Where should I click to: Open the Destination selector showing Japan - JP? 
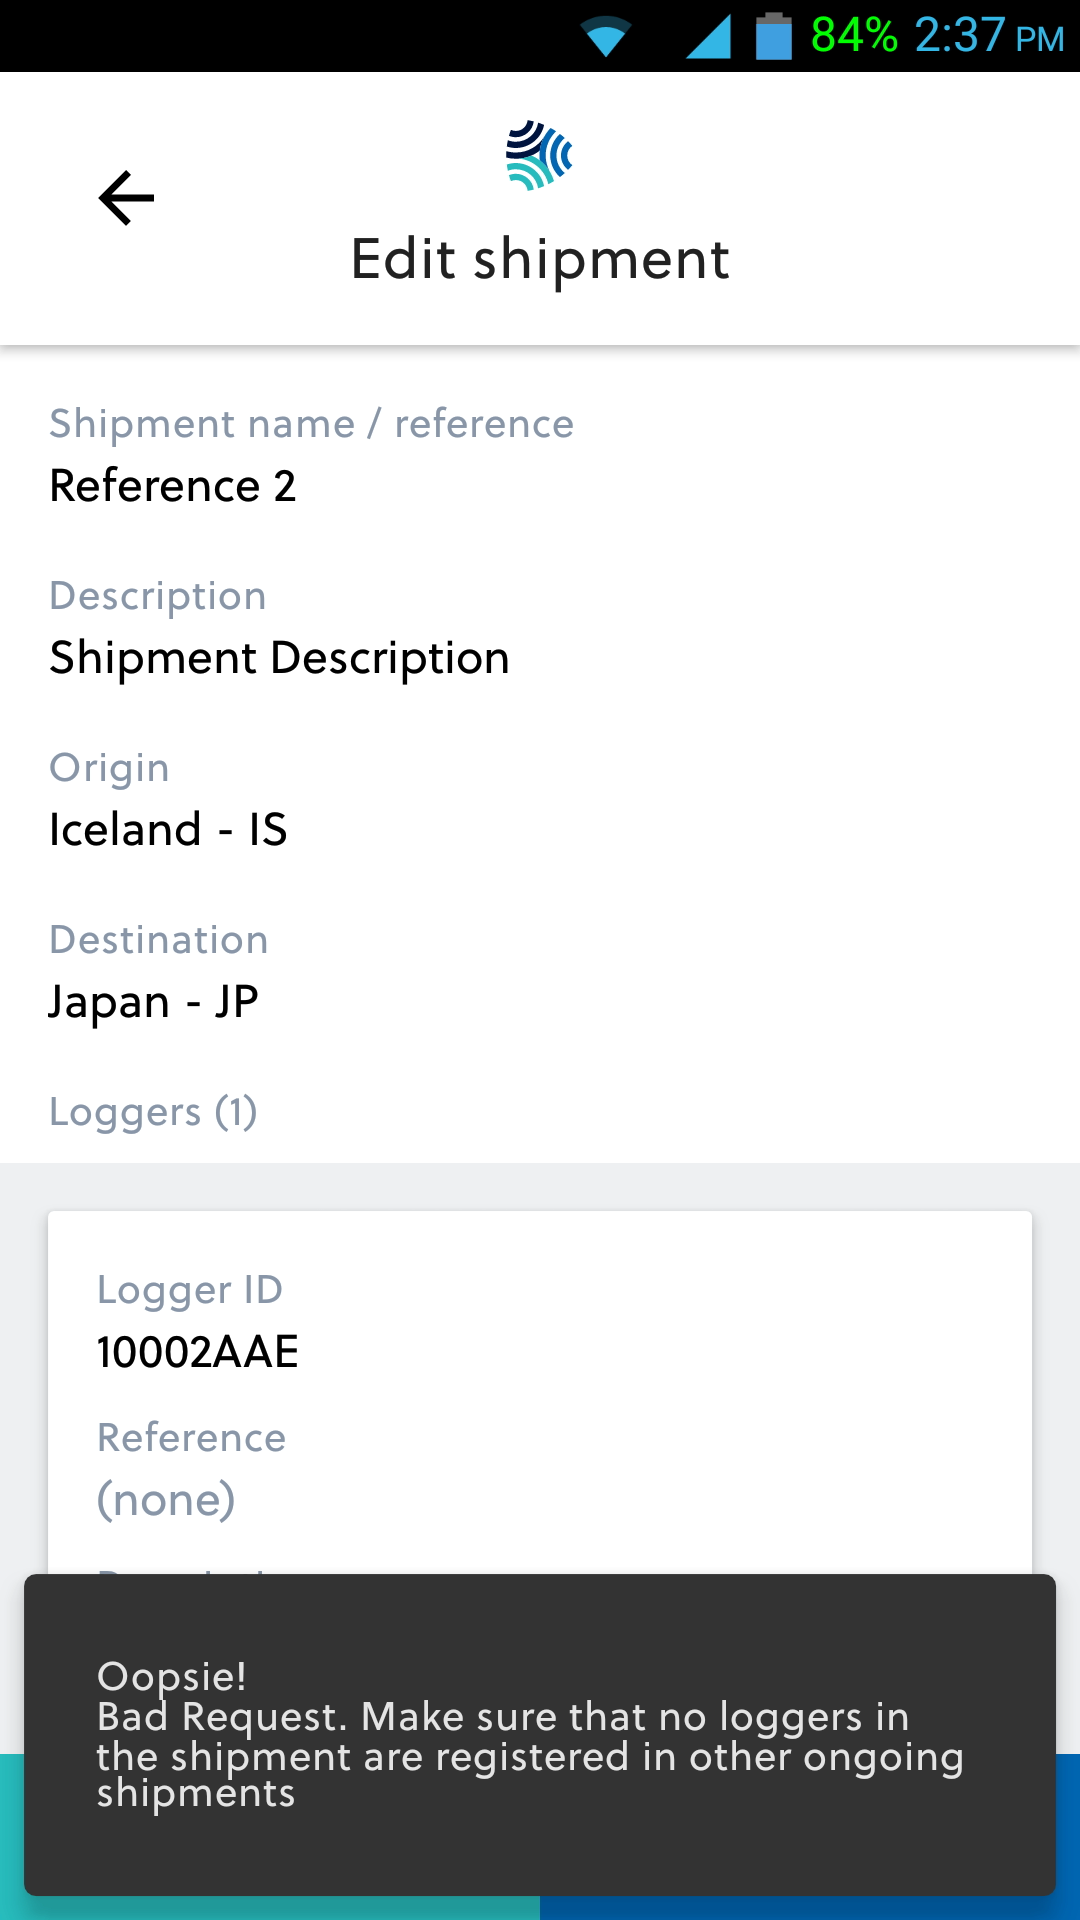tap(154, 1002)
